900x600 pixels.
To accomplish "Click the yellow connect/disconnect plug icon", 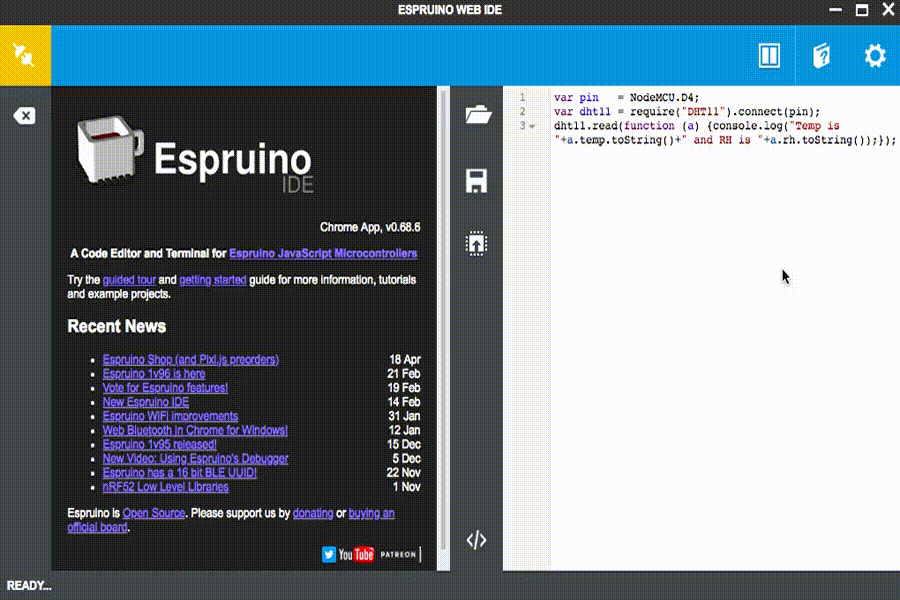I will tap(25, 56).
